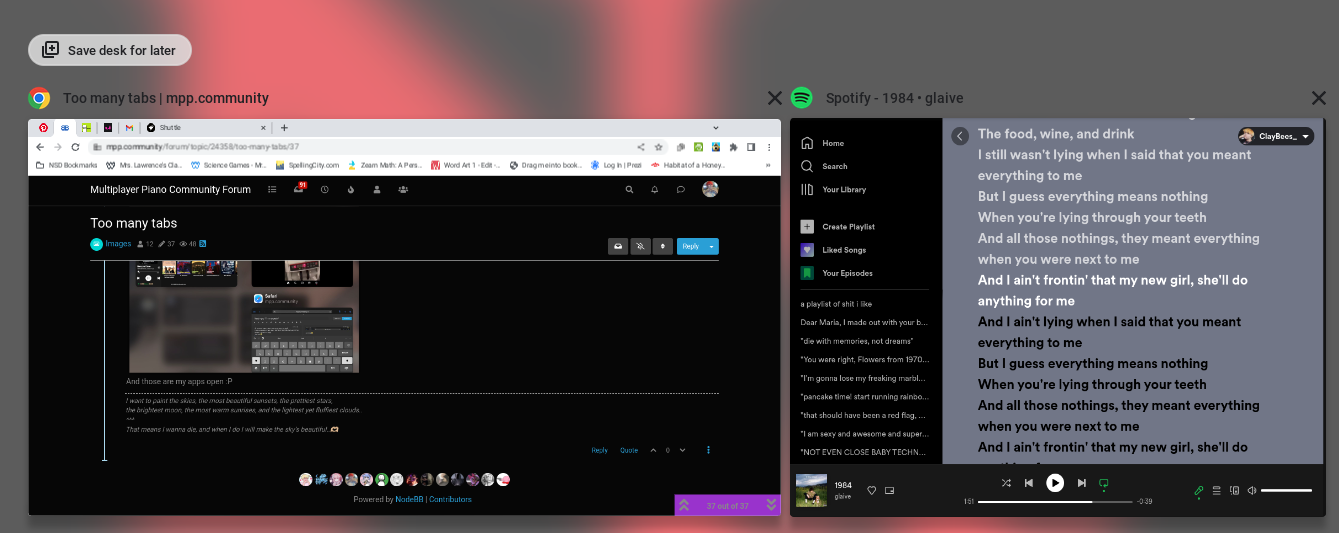
Task: Open picture-in-picture next to 1984 heart
Action: click(889, 490)
